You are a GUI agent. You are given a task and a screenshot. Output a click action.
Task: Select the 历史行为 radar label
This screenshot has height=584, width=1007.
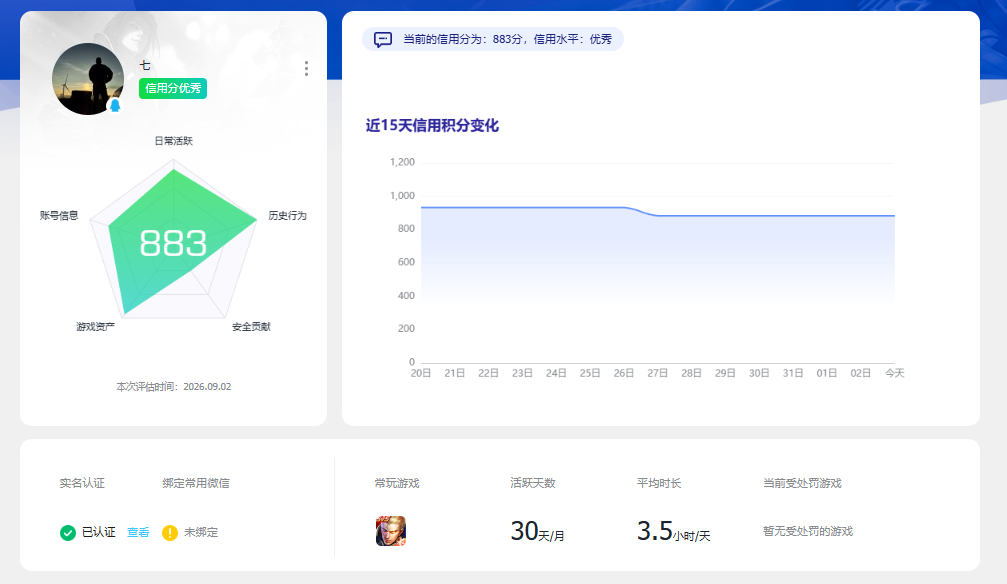(x=287, y=215)
